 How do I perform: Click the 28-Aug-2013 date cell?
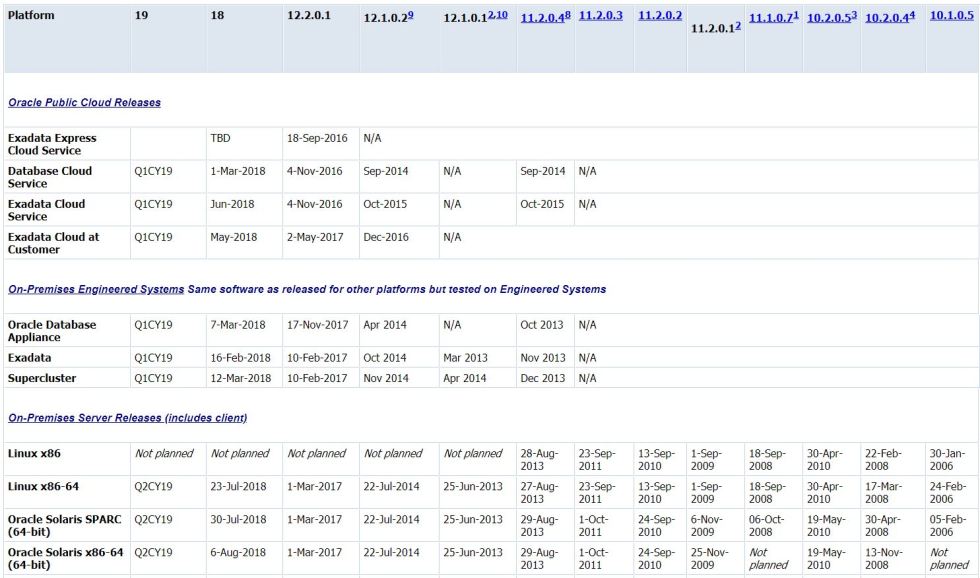[x=539, y=460]
